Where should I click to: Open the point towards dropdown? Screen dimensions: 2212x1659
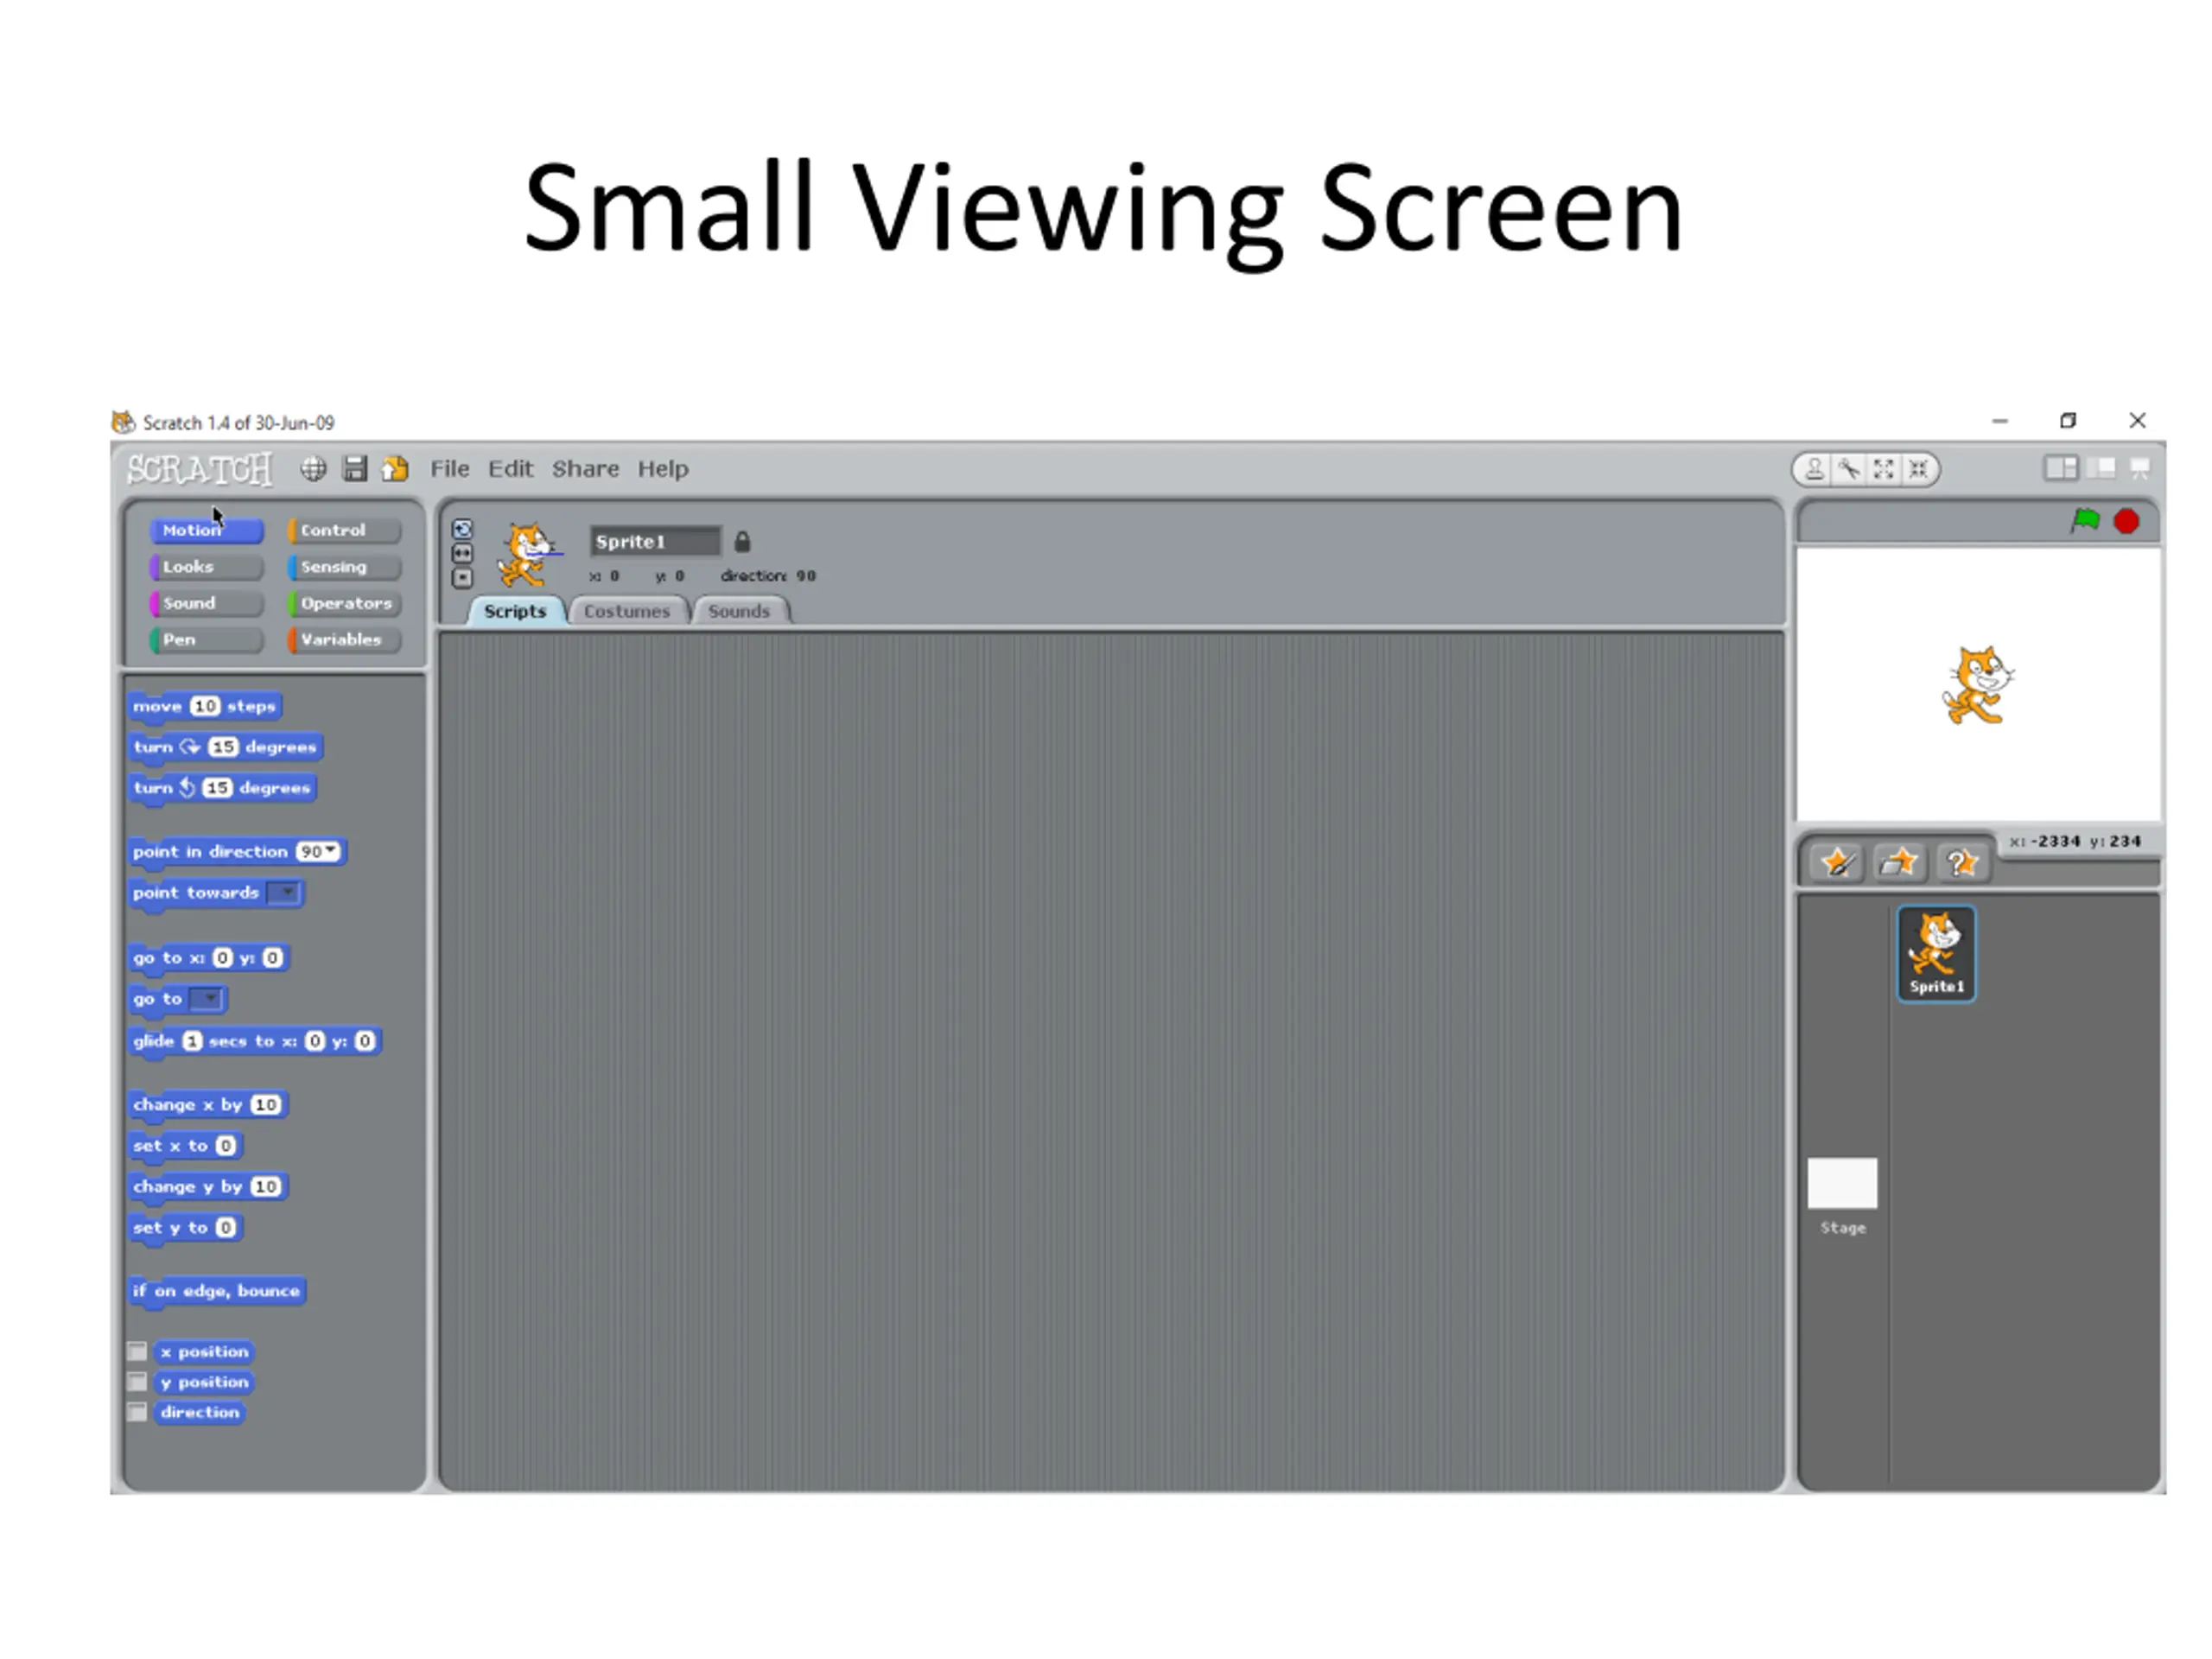[285, 892]
